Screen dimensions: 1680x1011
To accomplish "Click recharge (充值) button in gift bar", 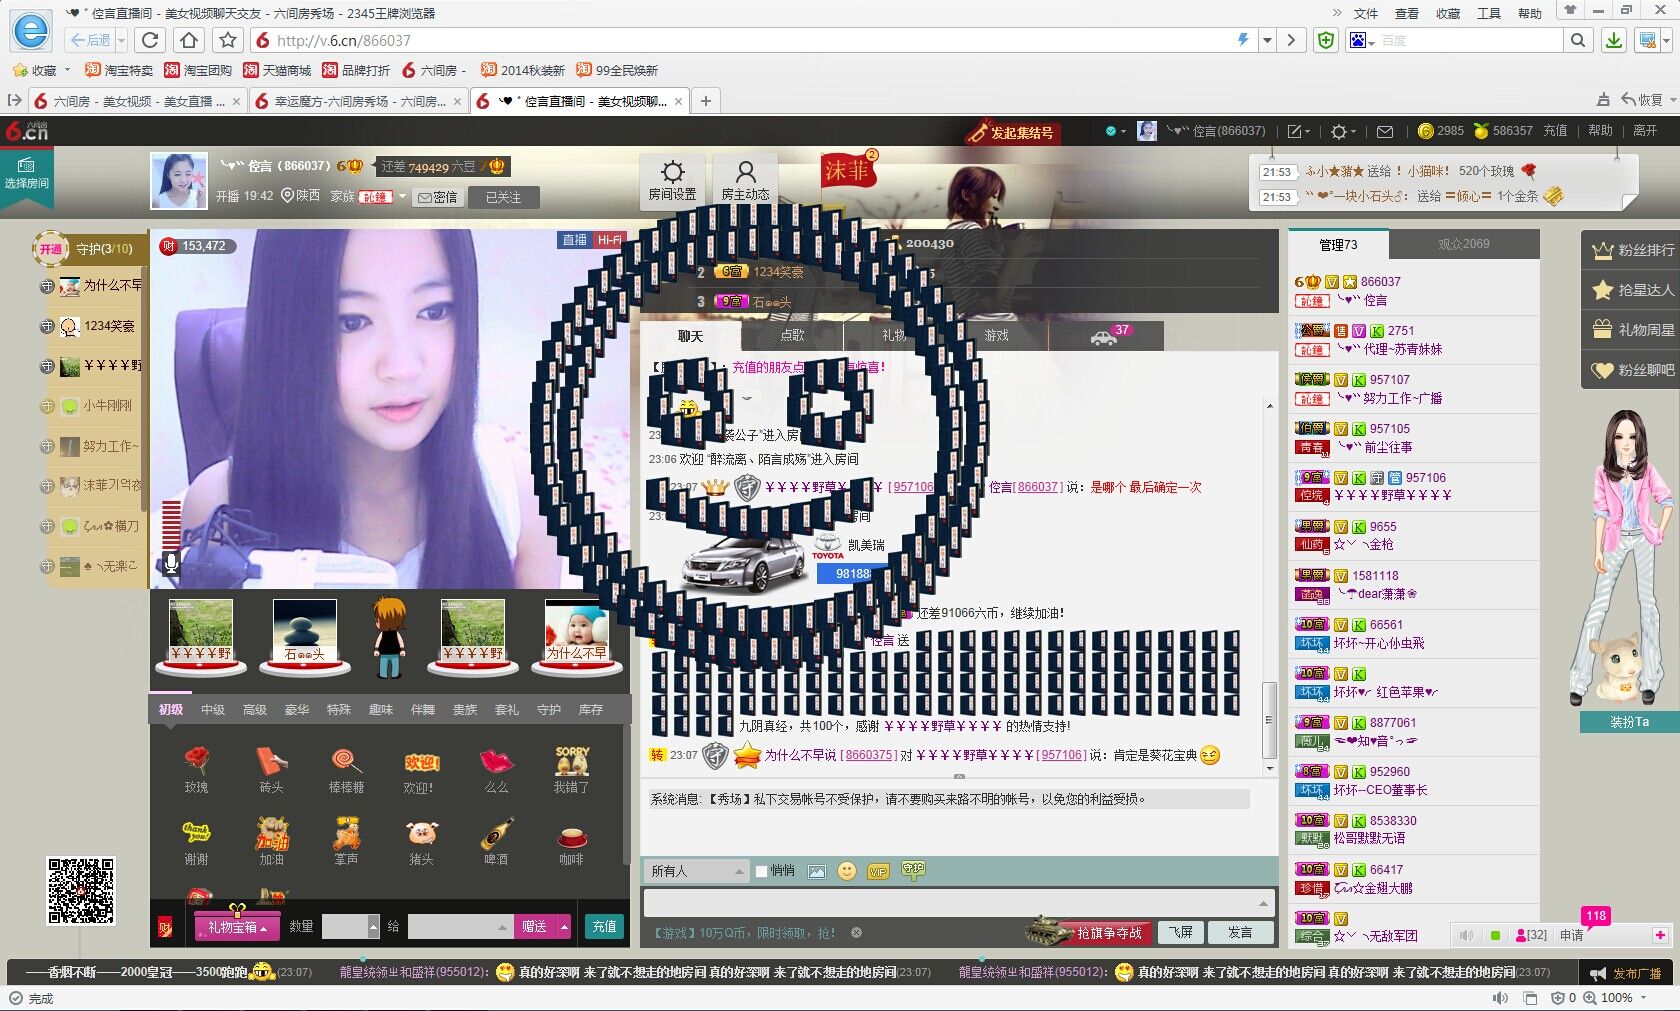I will coord(604,926).
